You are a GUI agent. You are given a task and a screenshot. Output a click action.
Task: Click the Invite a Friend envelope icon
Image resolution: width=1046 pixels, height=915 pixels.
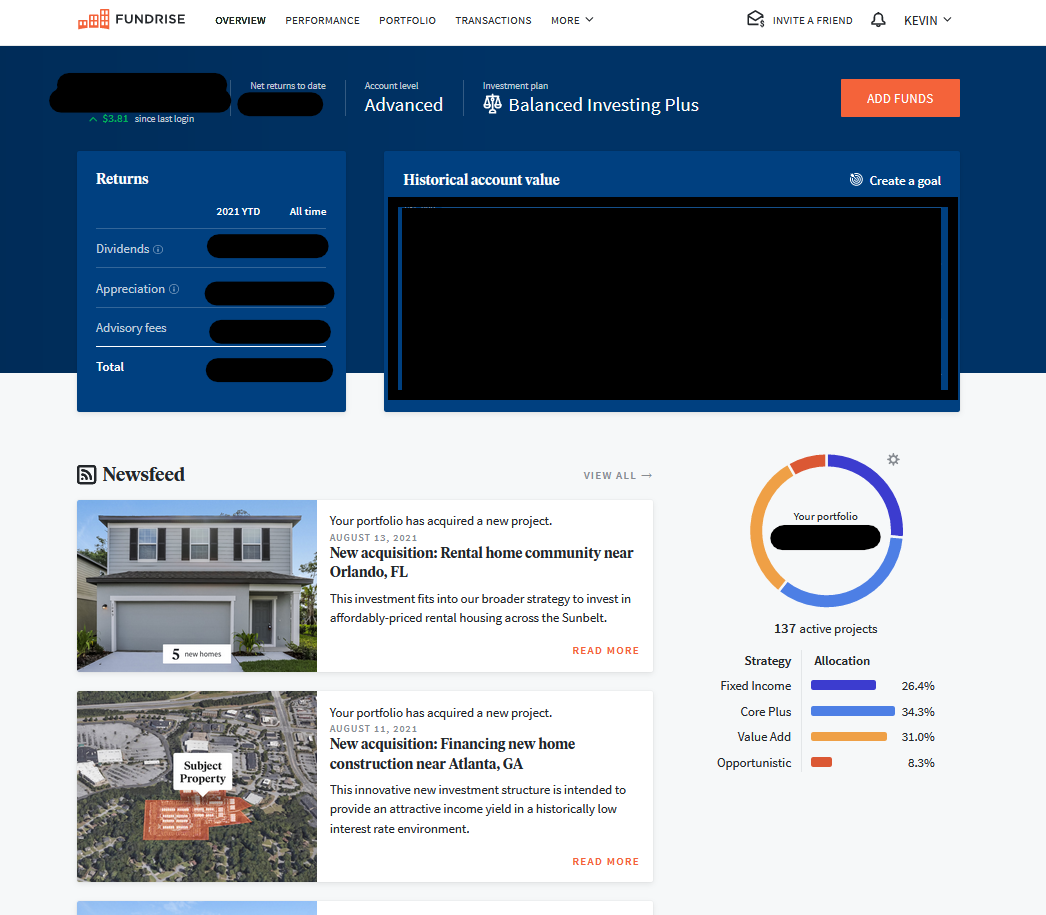tap(755, 20)
